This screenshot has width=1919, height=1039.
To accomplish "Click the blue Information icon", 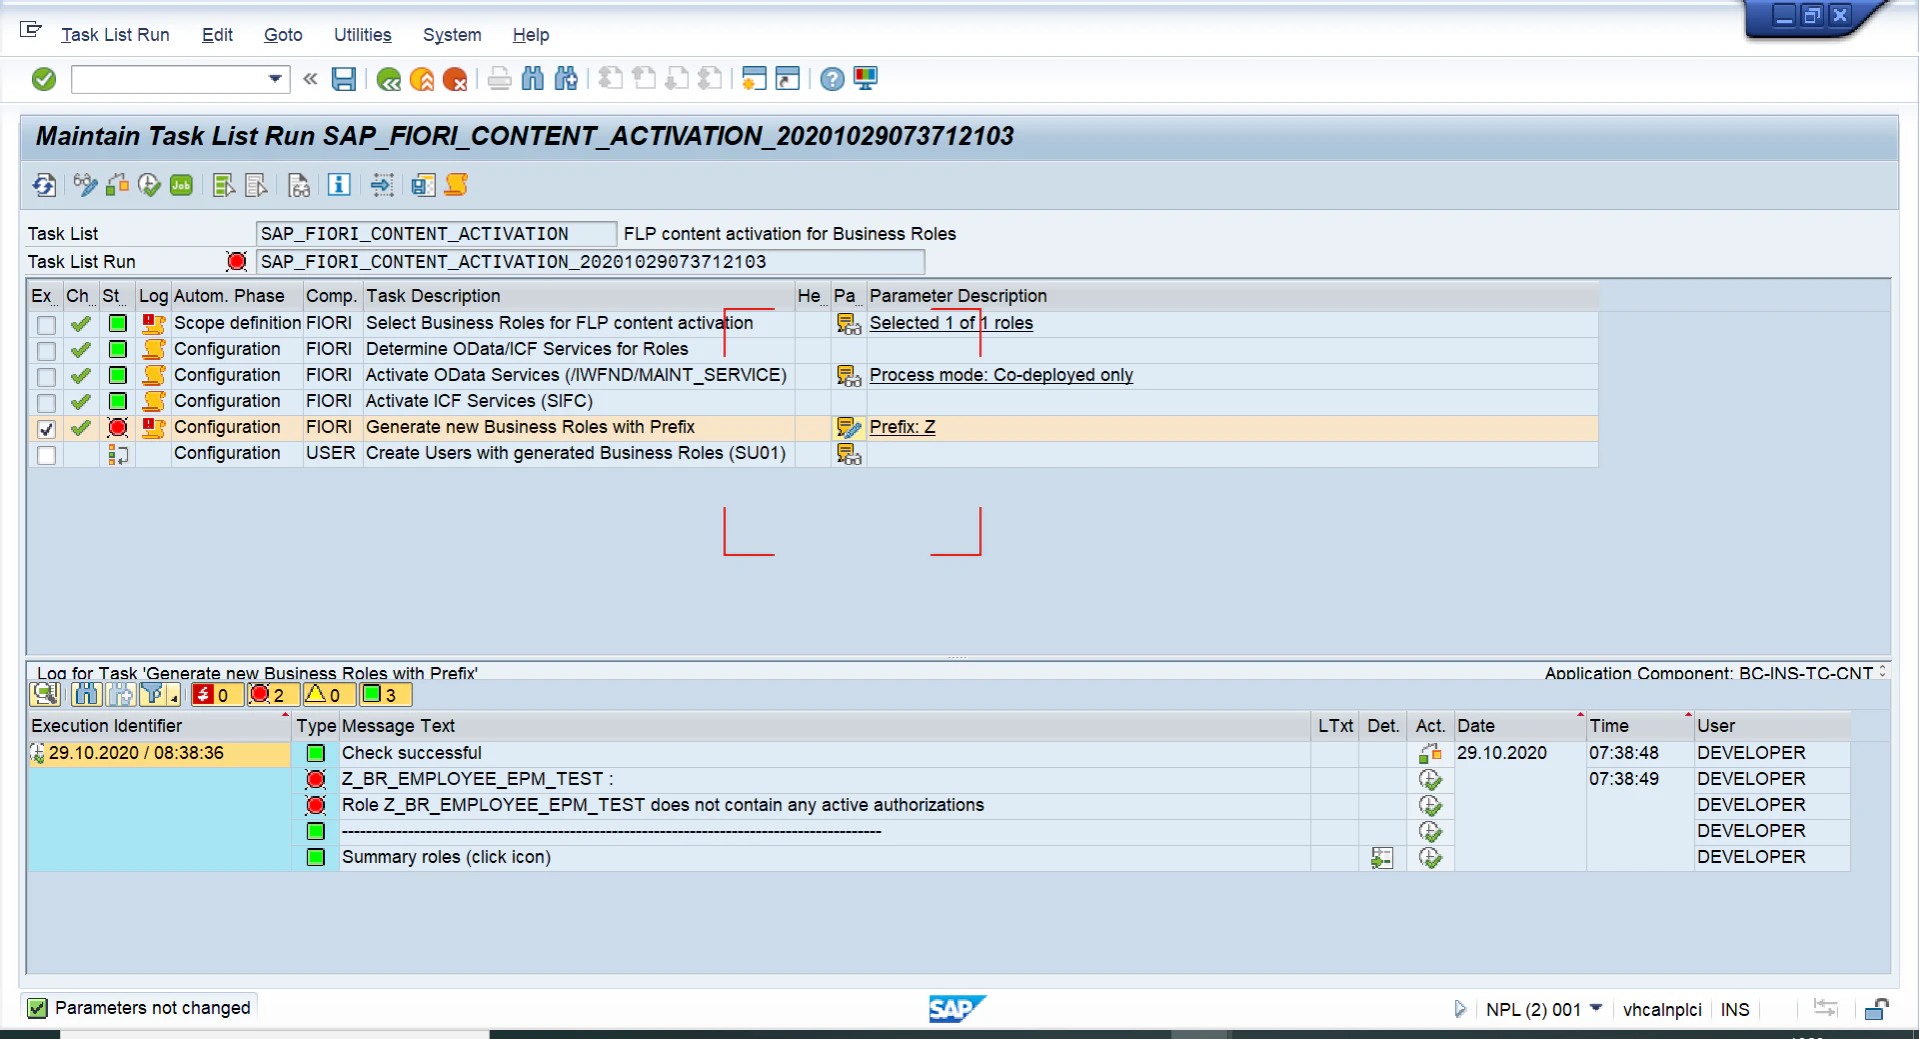I will pyautogui.click(x=339, y=185).
